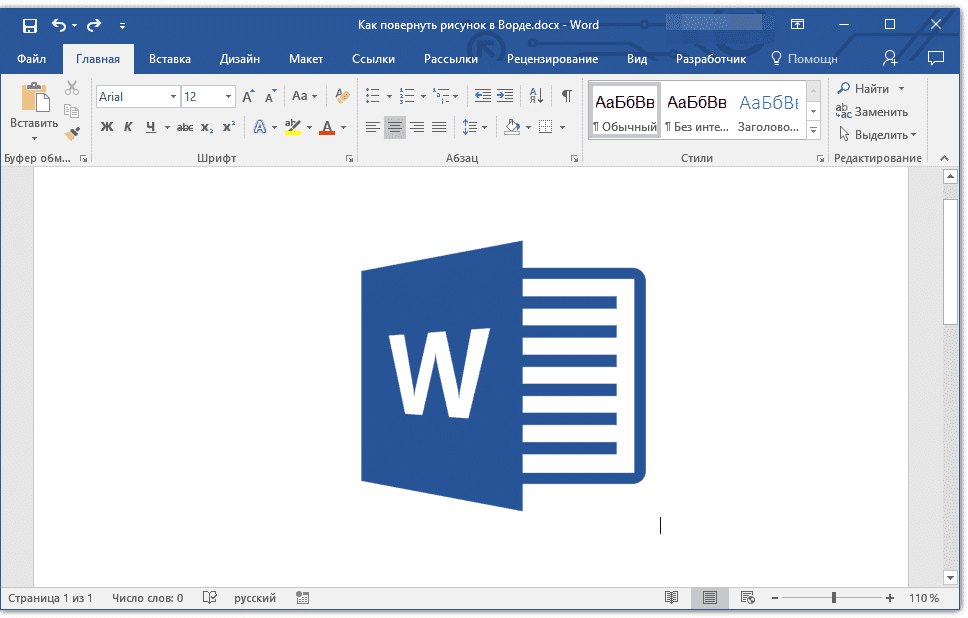Open the Arial font name dropdown
This screenshot has width=968, height=618.
[173, 97]
